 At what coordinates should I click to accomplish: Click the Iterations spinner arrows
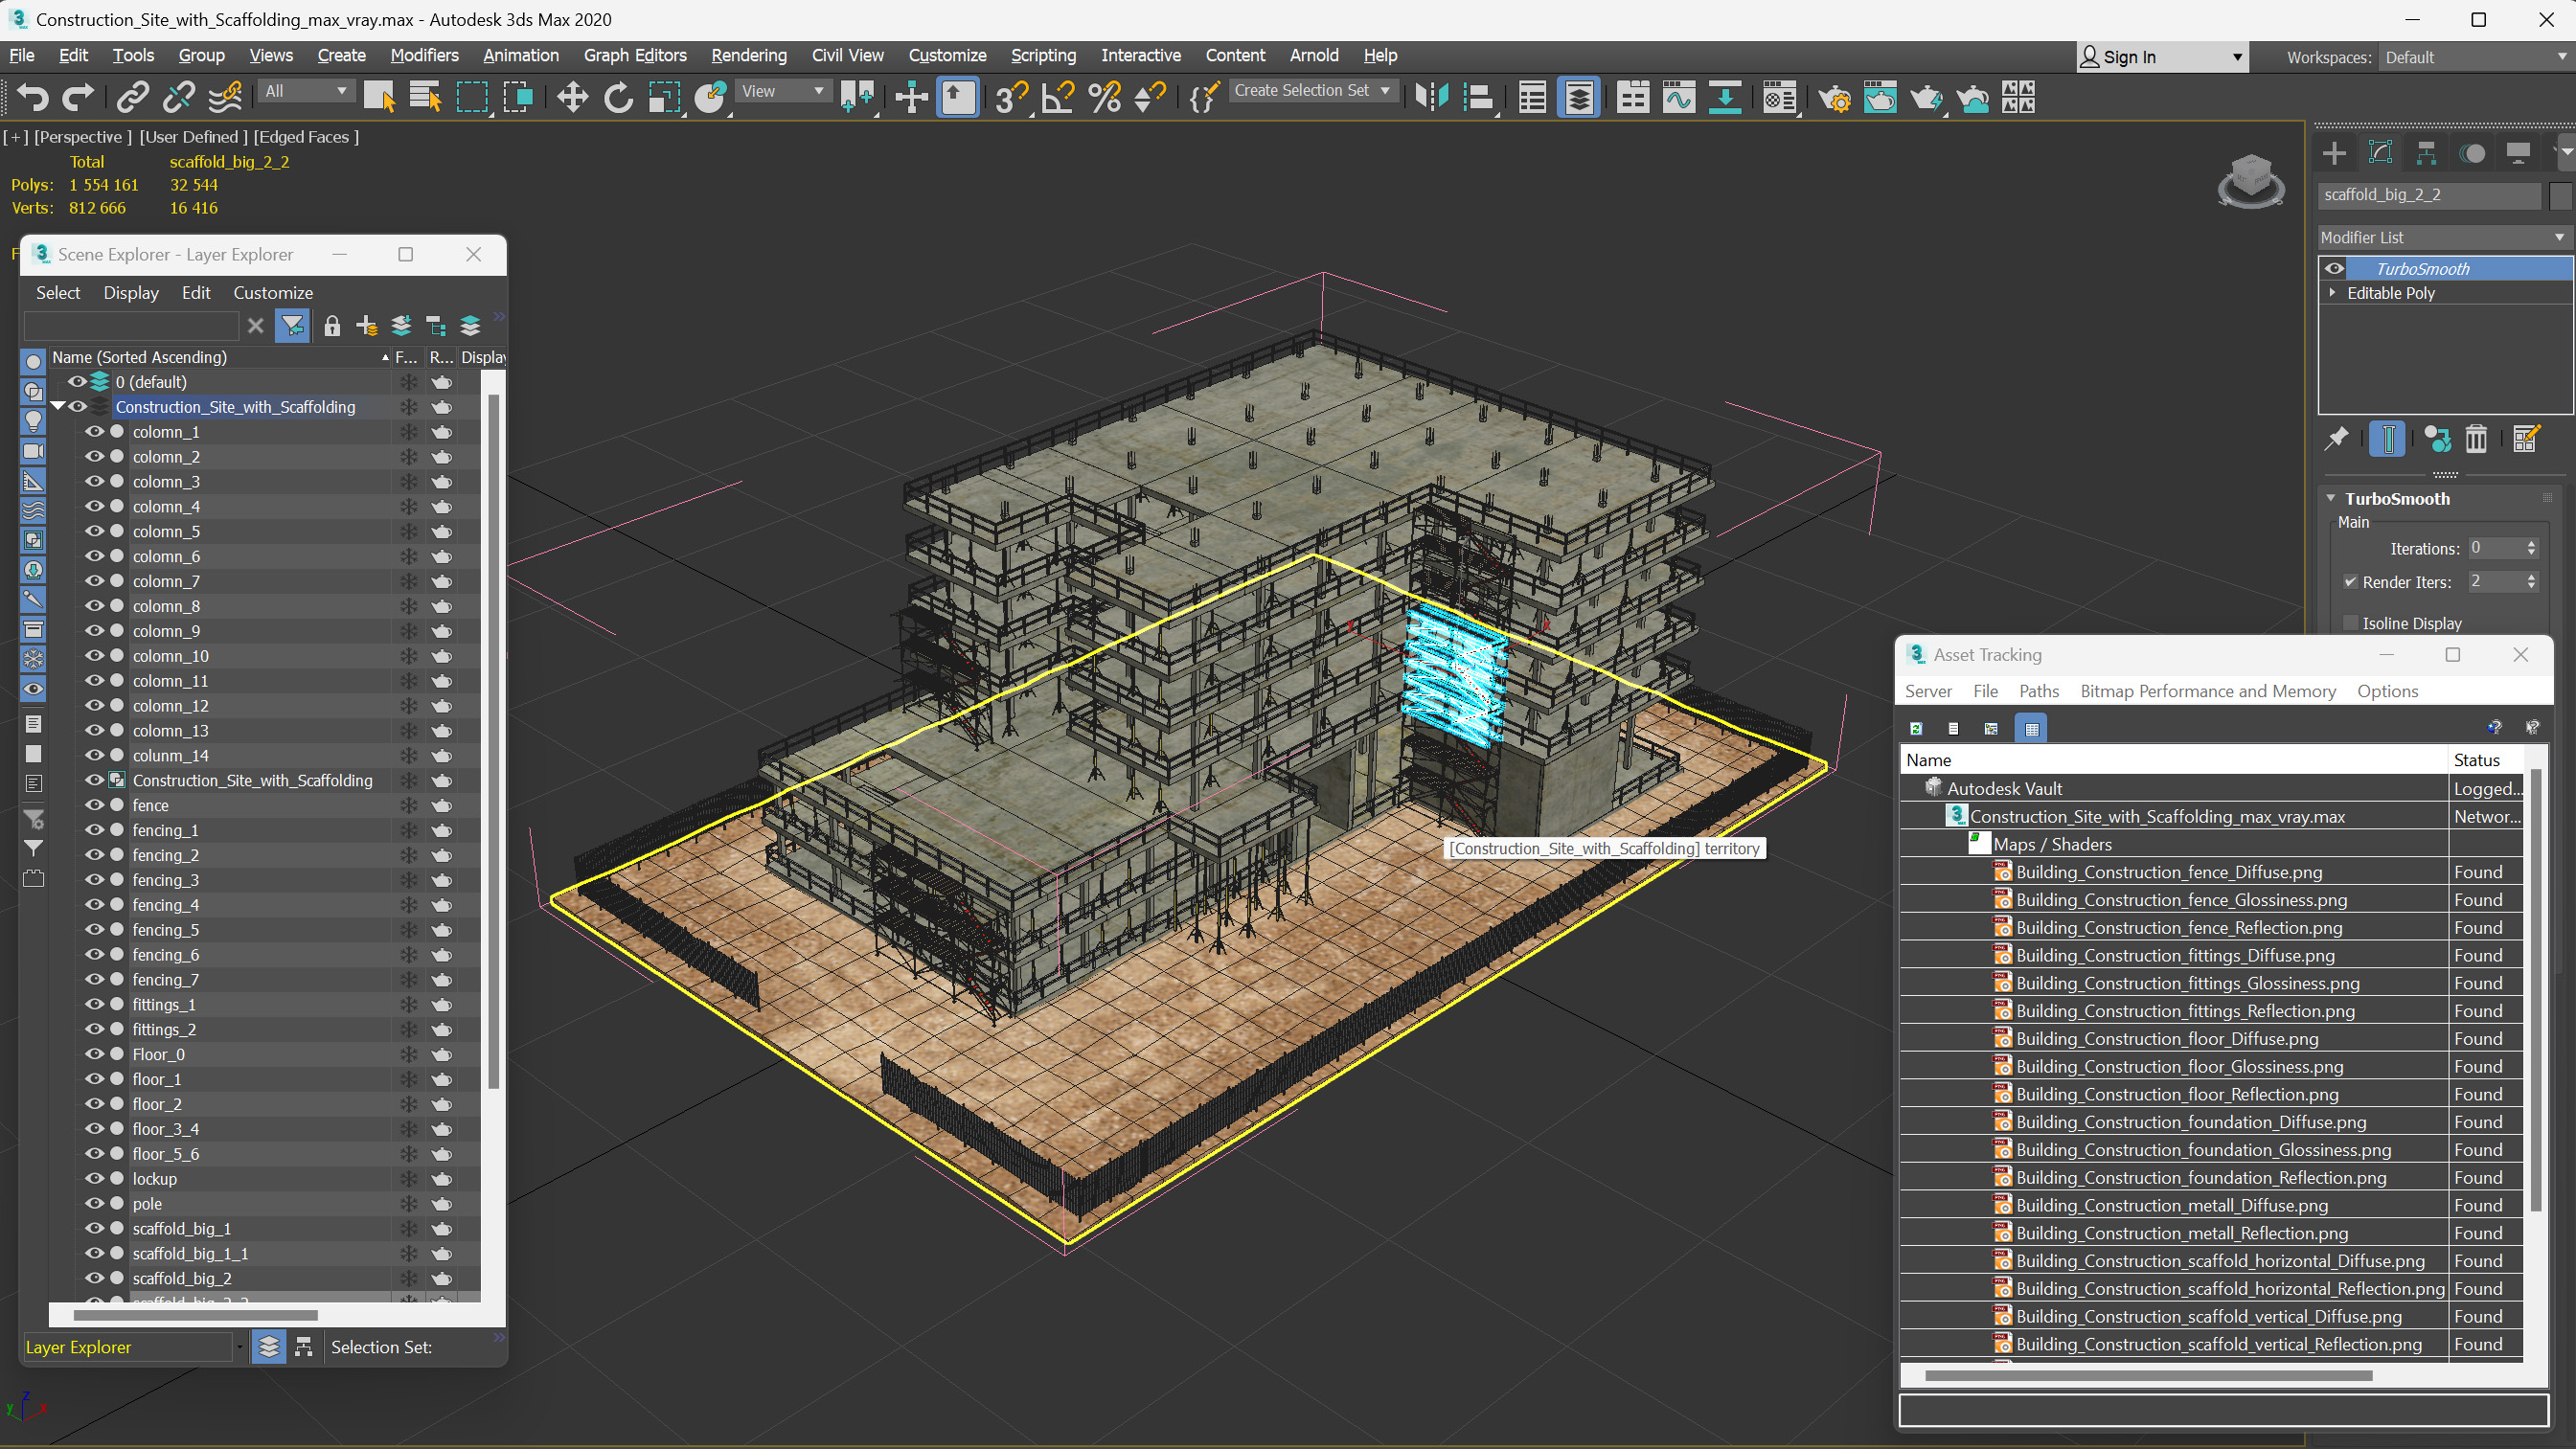coord(2531,548)
